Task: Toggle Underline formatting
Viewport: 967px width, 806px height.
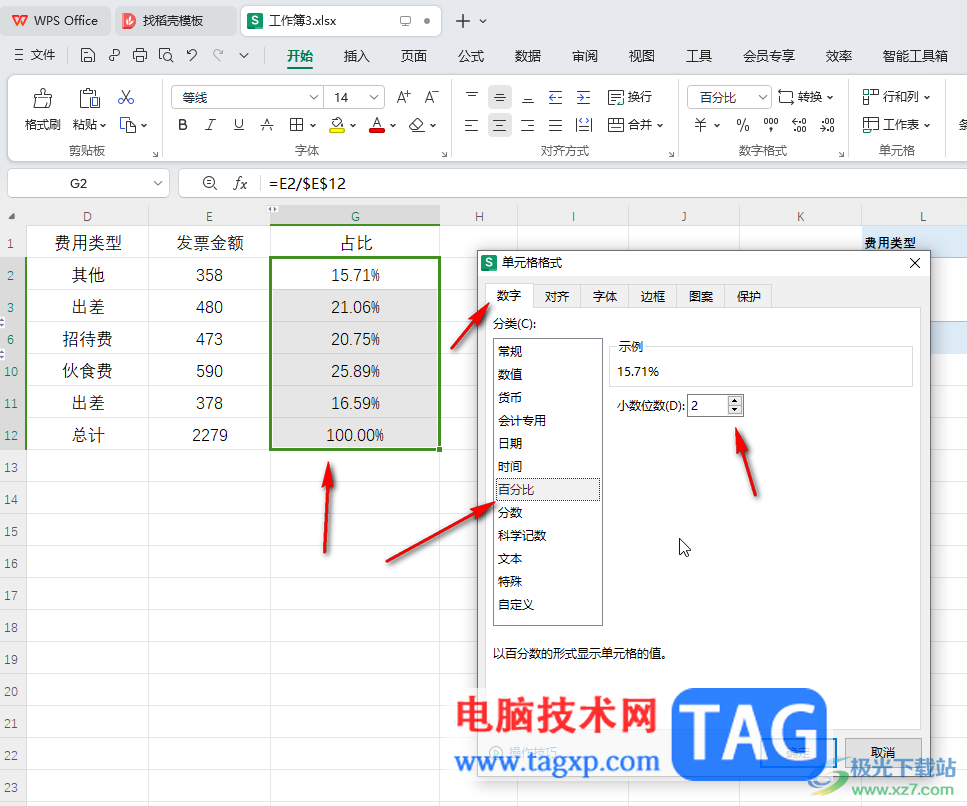Action: [239, 125]
